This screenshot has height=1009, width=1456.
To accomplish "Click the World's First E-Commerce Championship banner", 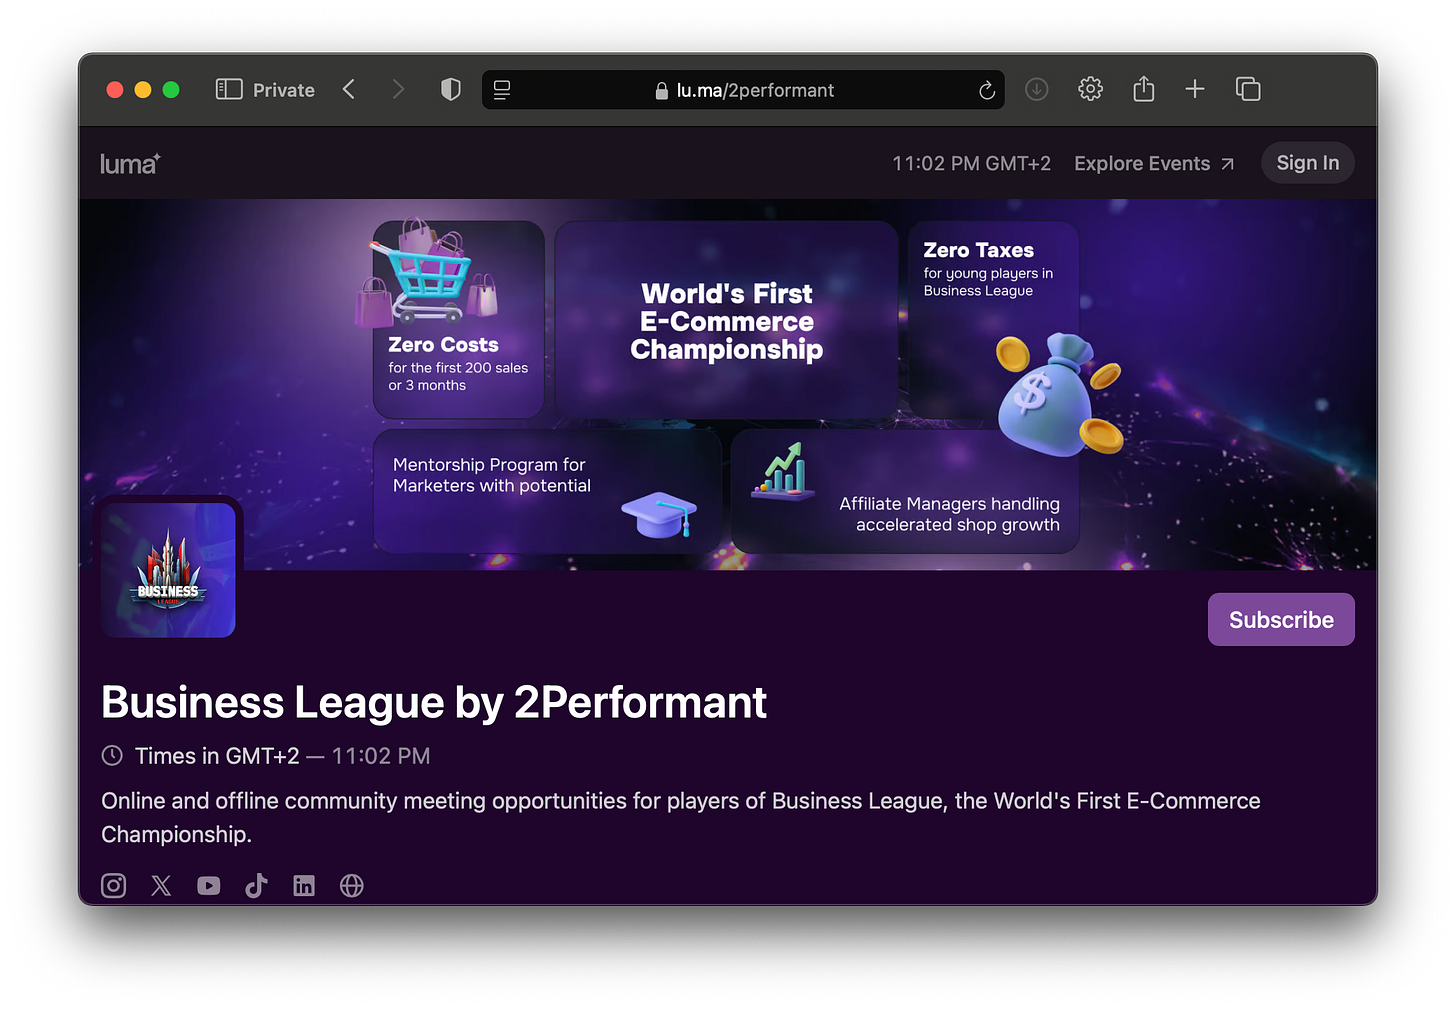I will (x=727, y=320).
